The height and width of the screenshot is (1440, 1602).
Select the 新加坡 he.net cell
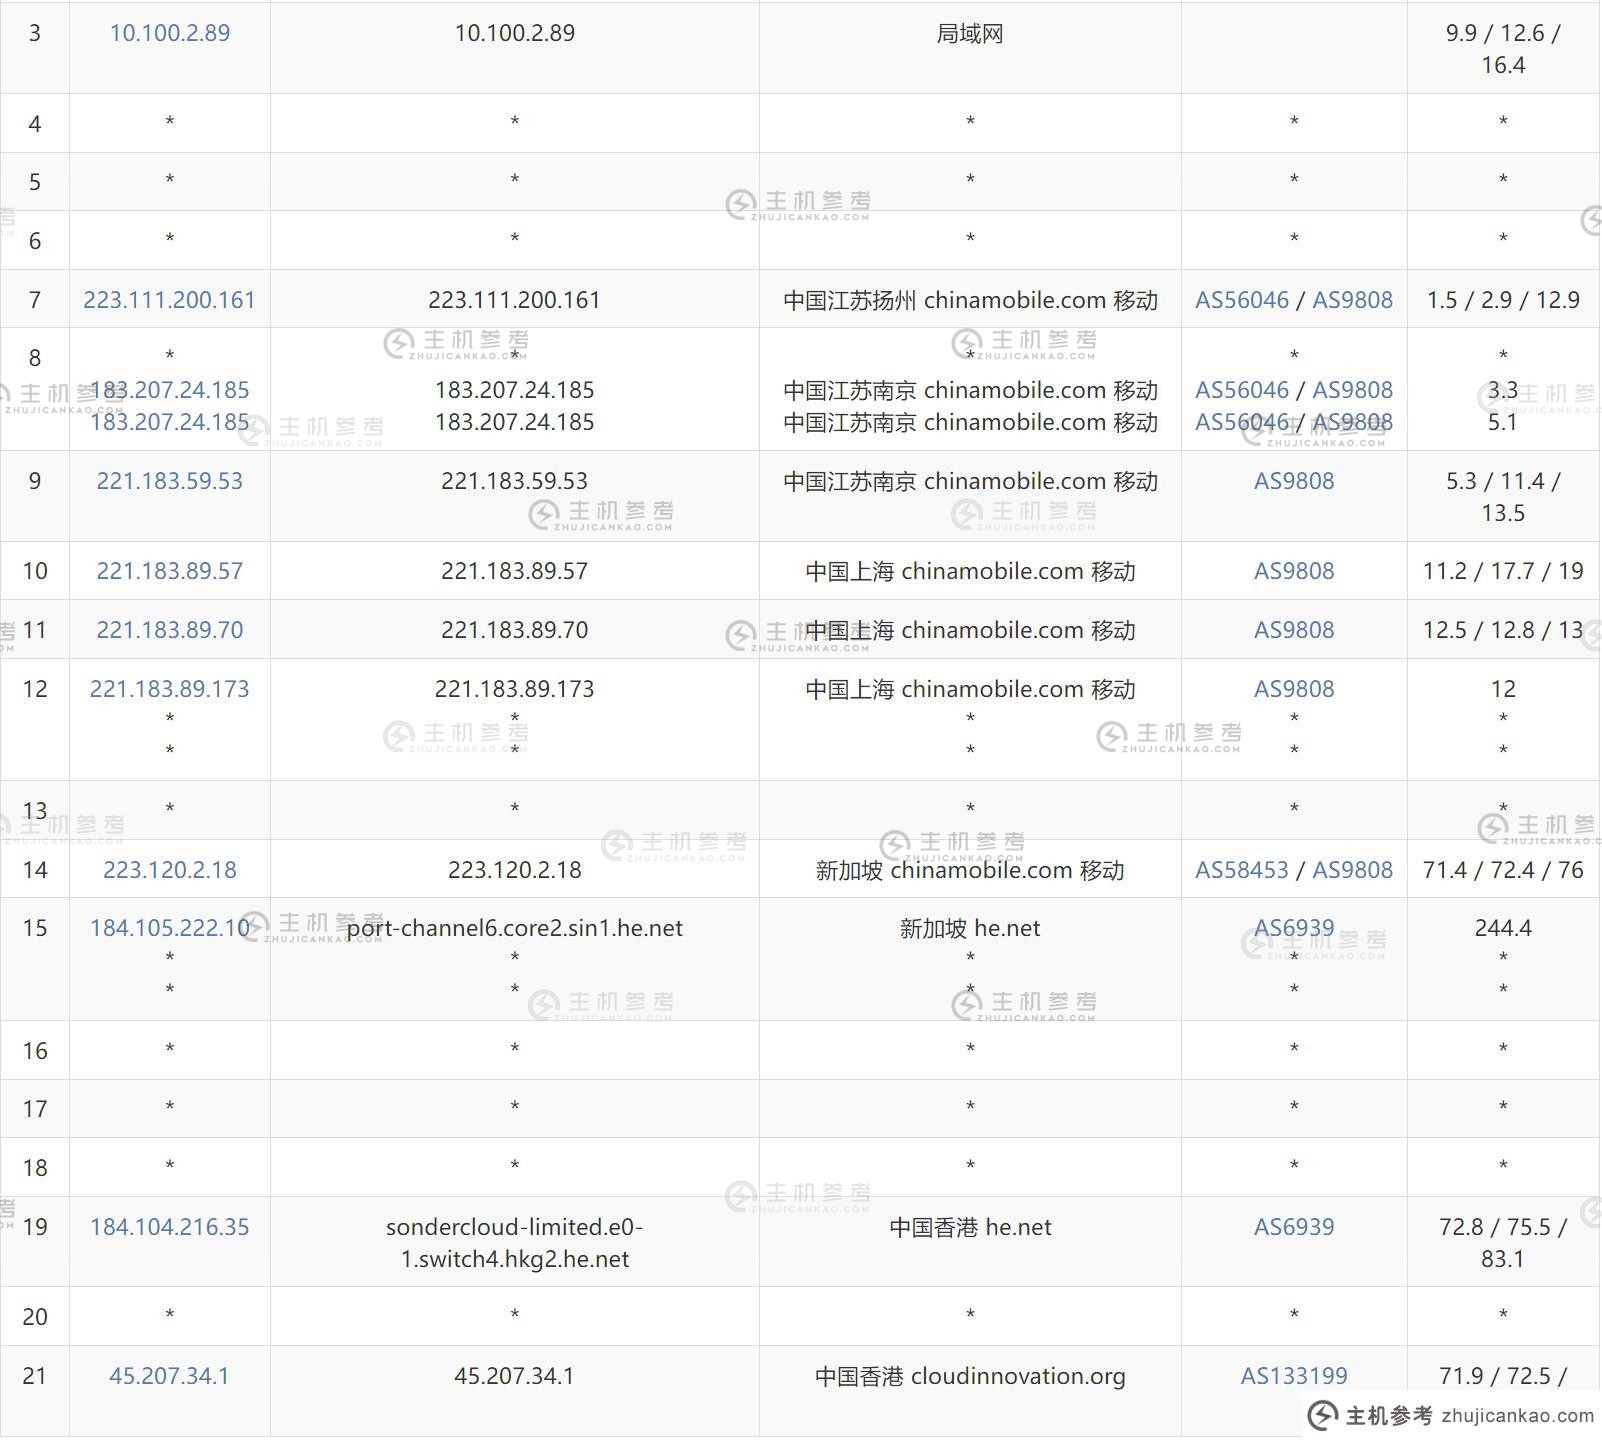tap(970, 928)
